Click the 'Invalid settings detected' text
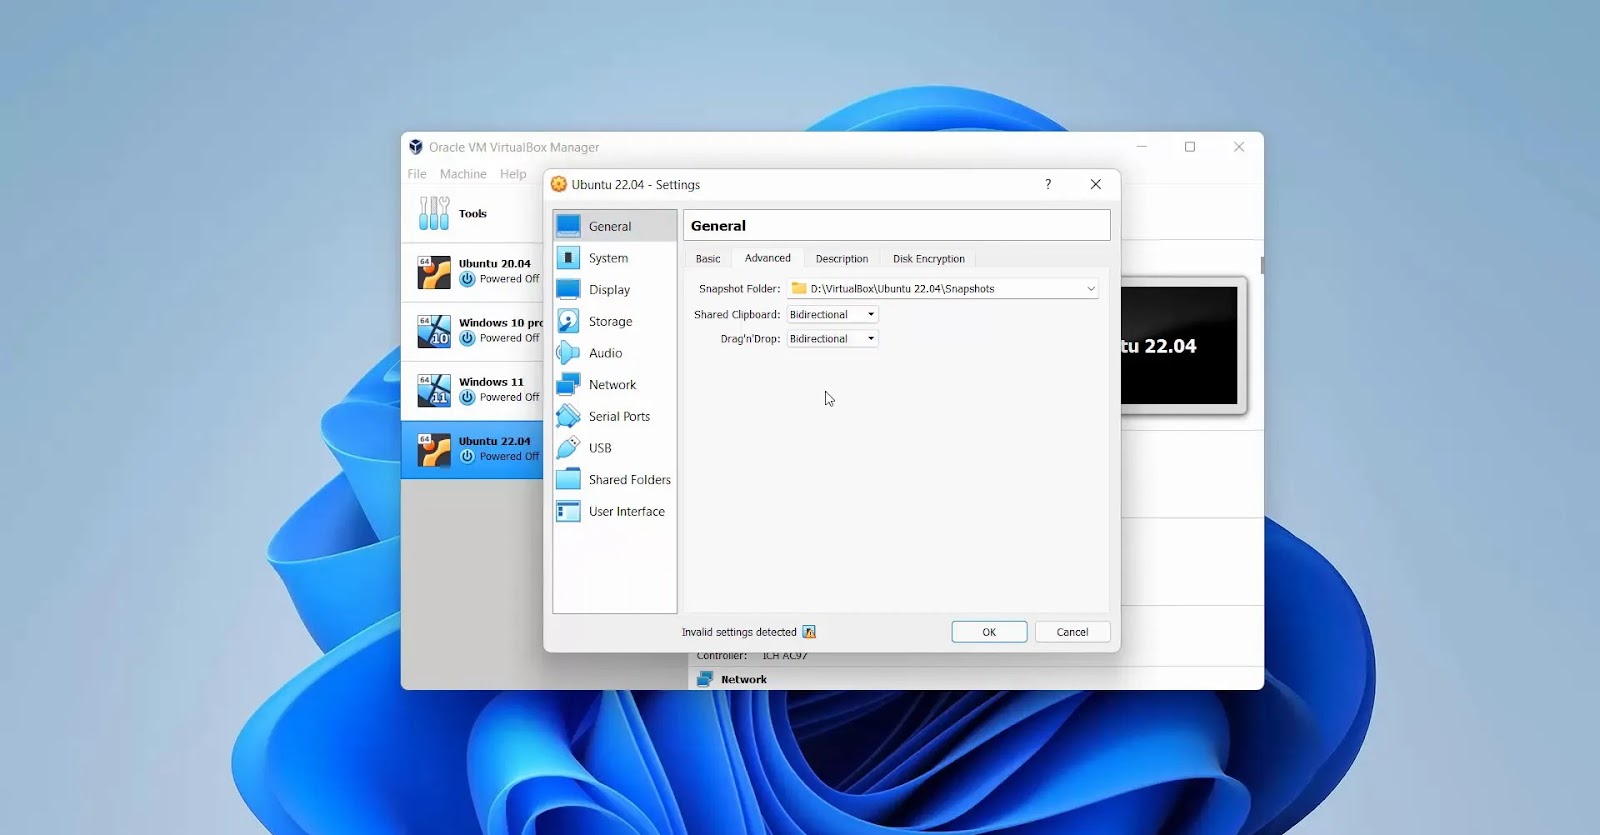 (739, 632)
